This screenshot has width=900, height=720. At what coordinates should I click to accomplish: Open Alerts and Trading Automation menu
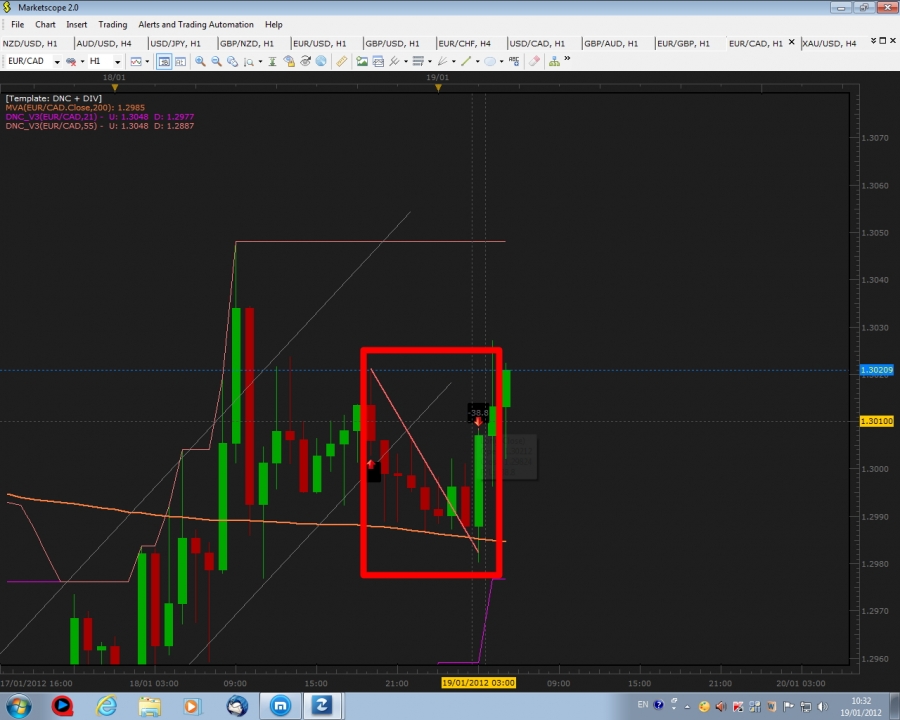point(195,24)
